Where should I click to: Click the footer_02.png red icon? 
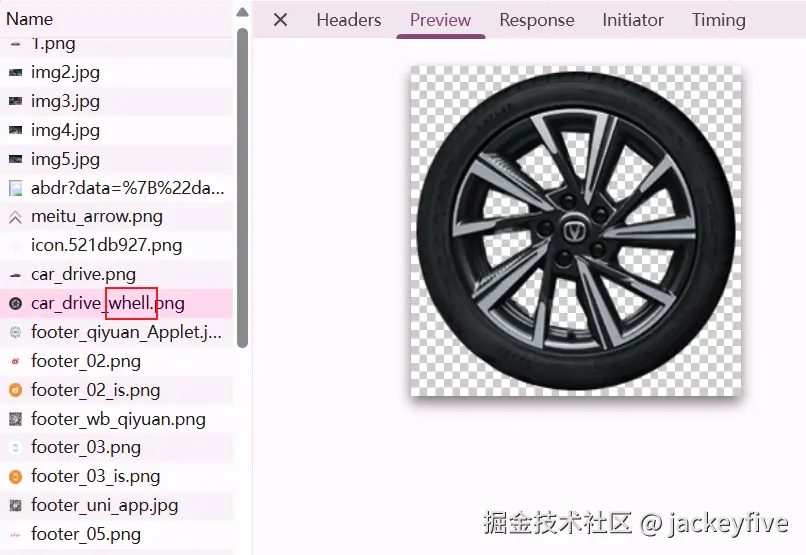point(15,361)
